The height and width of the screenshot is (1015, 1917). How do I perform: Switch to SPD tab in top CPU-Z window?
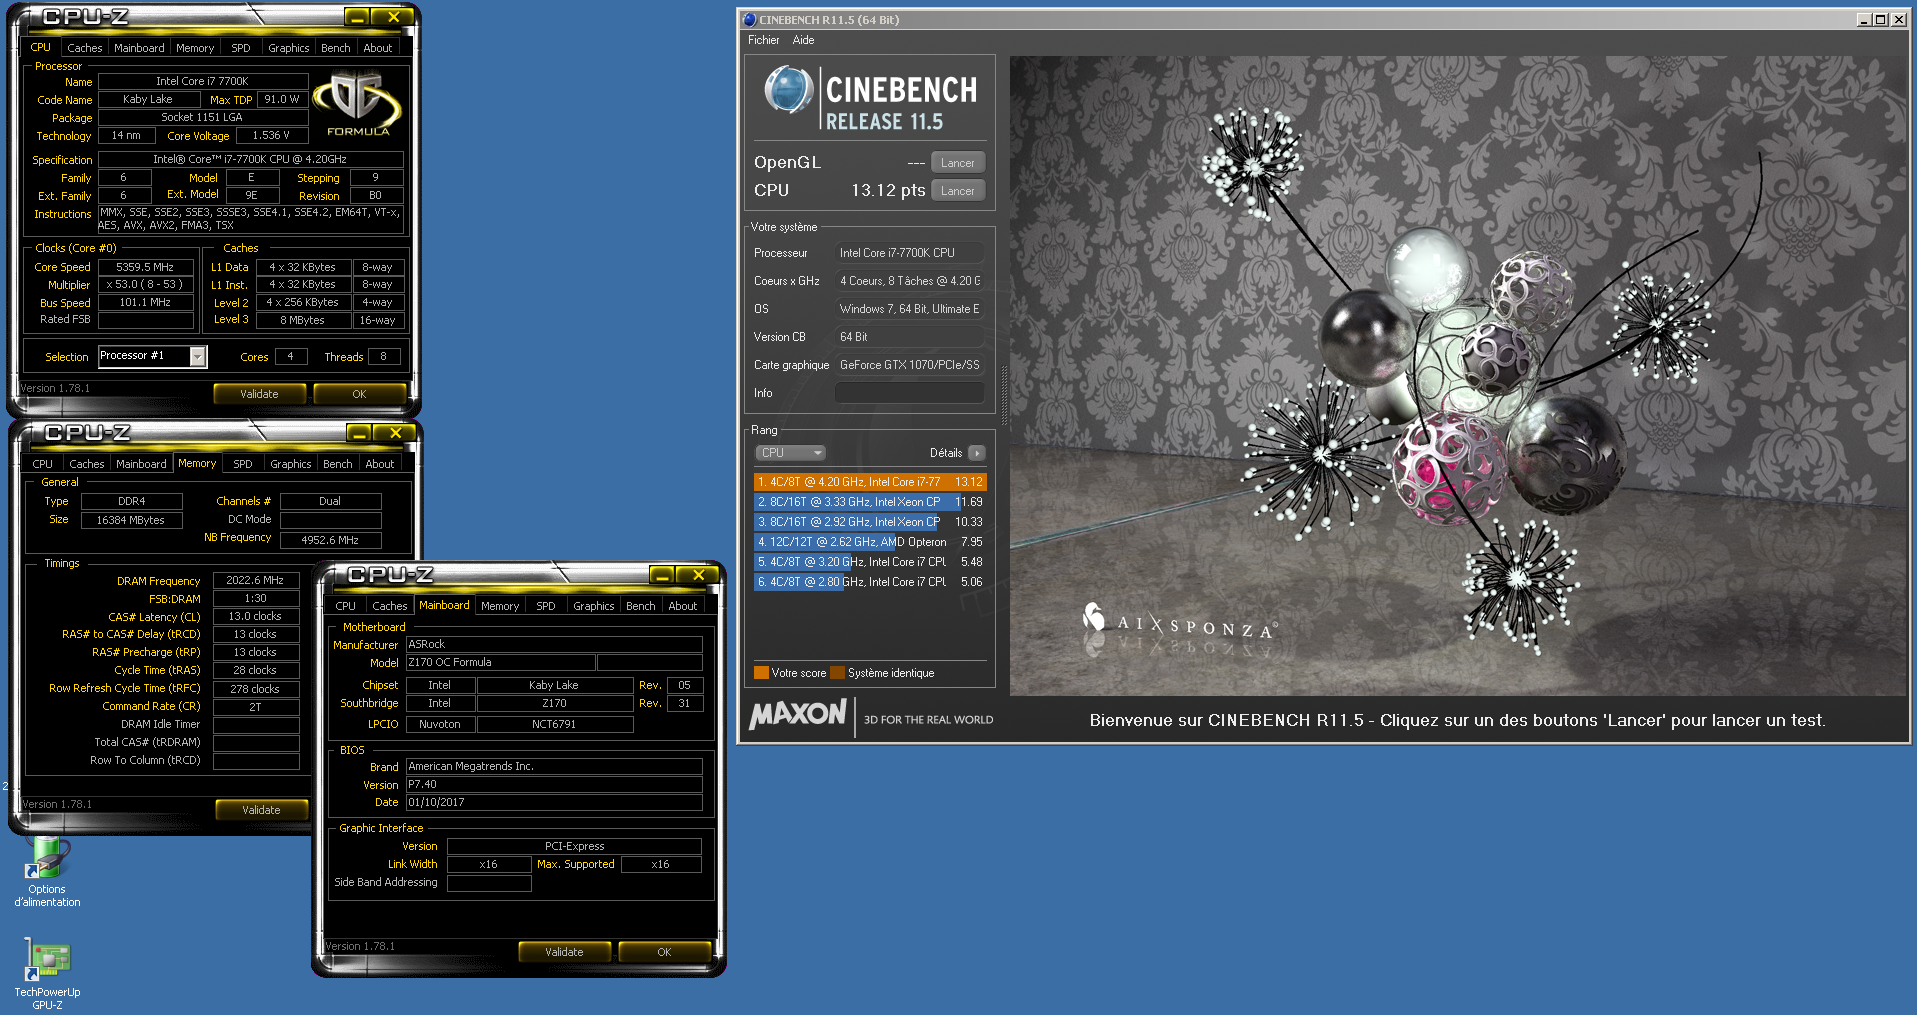click(241, 48)
